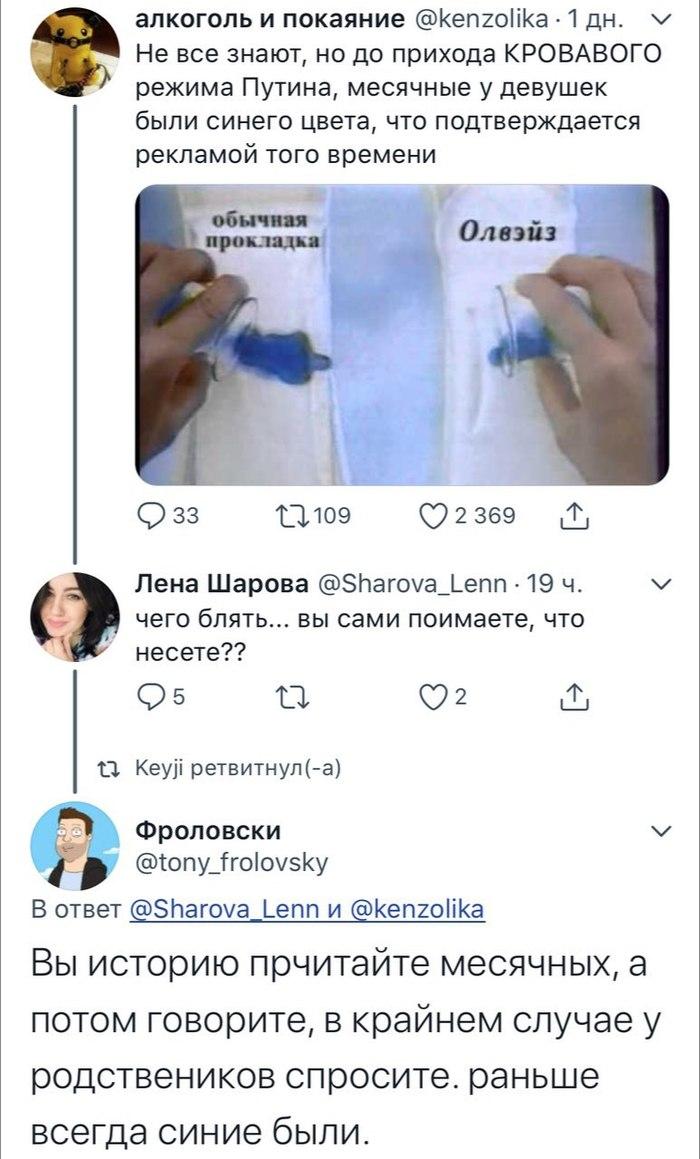Viewport: 700px width, 1159px height.
Task: Share Лена Шарова's tweet
Action: point(574,698)
